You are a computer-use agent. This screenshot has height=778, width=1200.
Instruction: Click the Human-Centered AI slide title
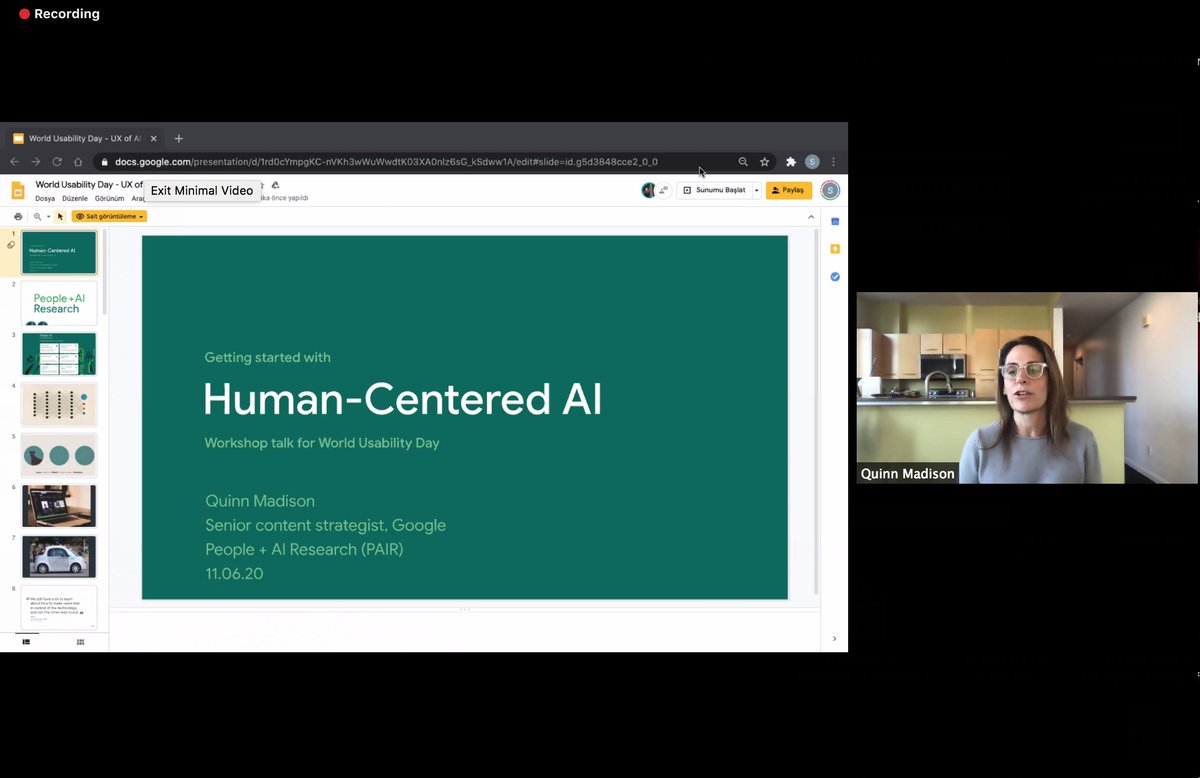click(403, 398)
